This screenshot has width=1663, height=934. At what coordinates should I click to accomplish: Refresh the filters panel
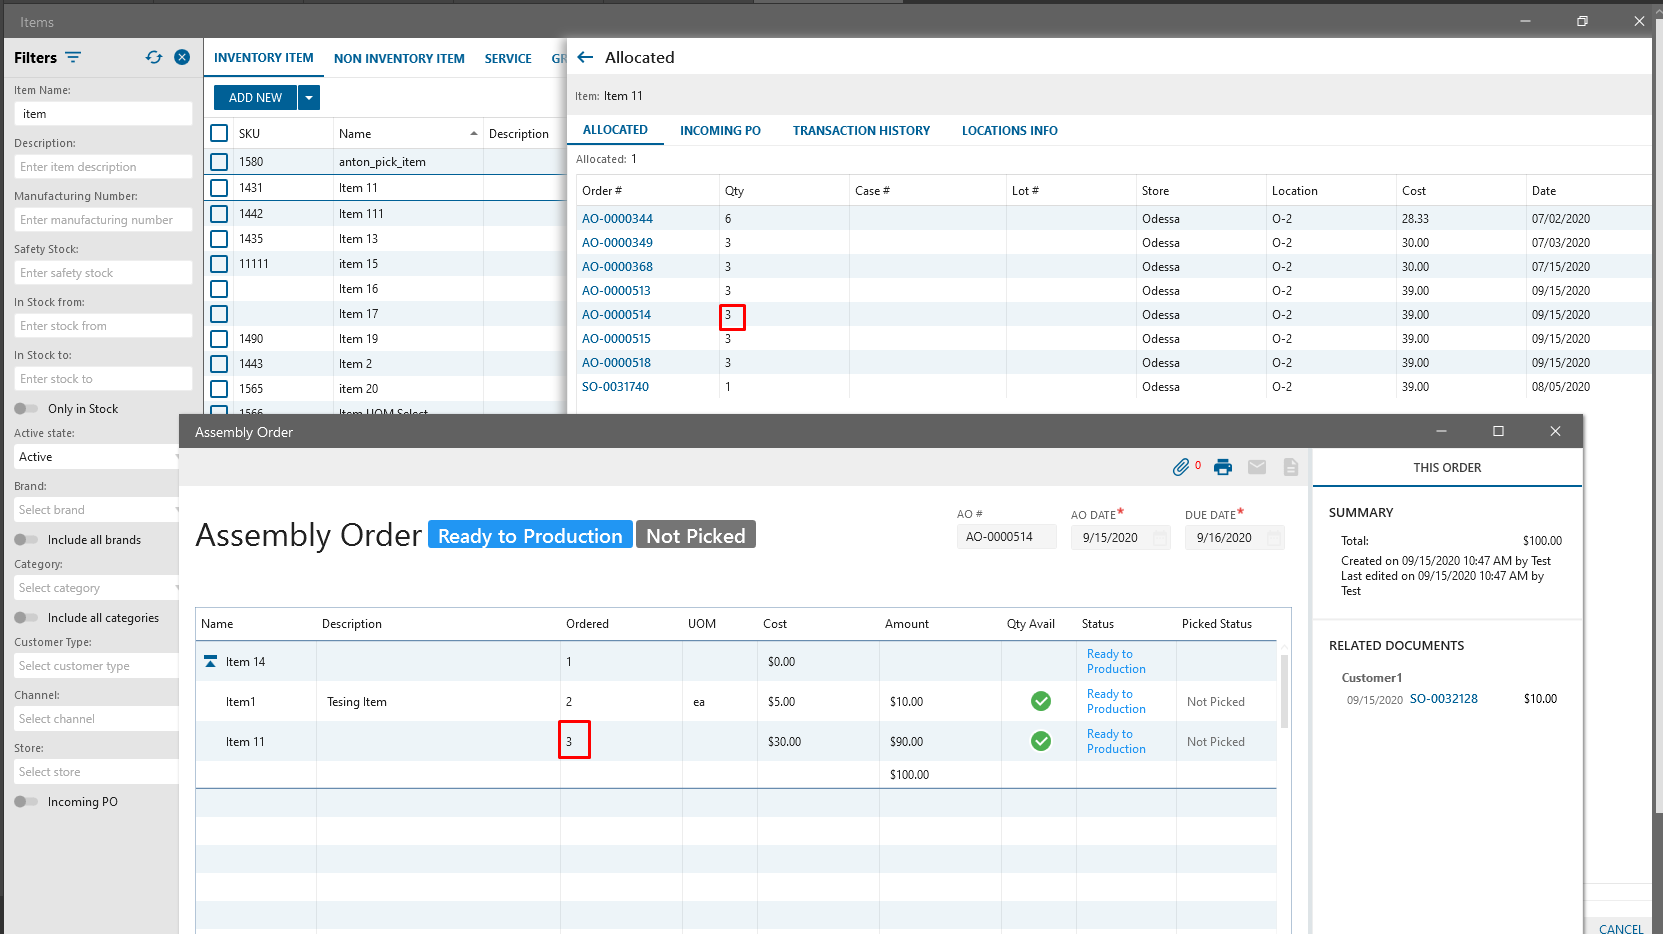point(154,58)
